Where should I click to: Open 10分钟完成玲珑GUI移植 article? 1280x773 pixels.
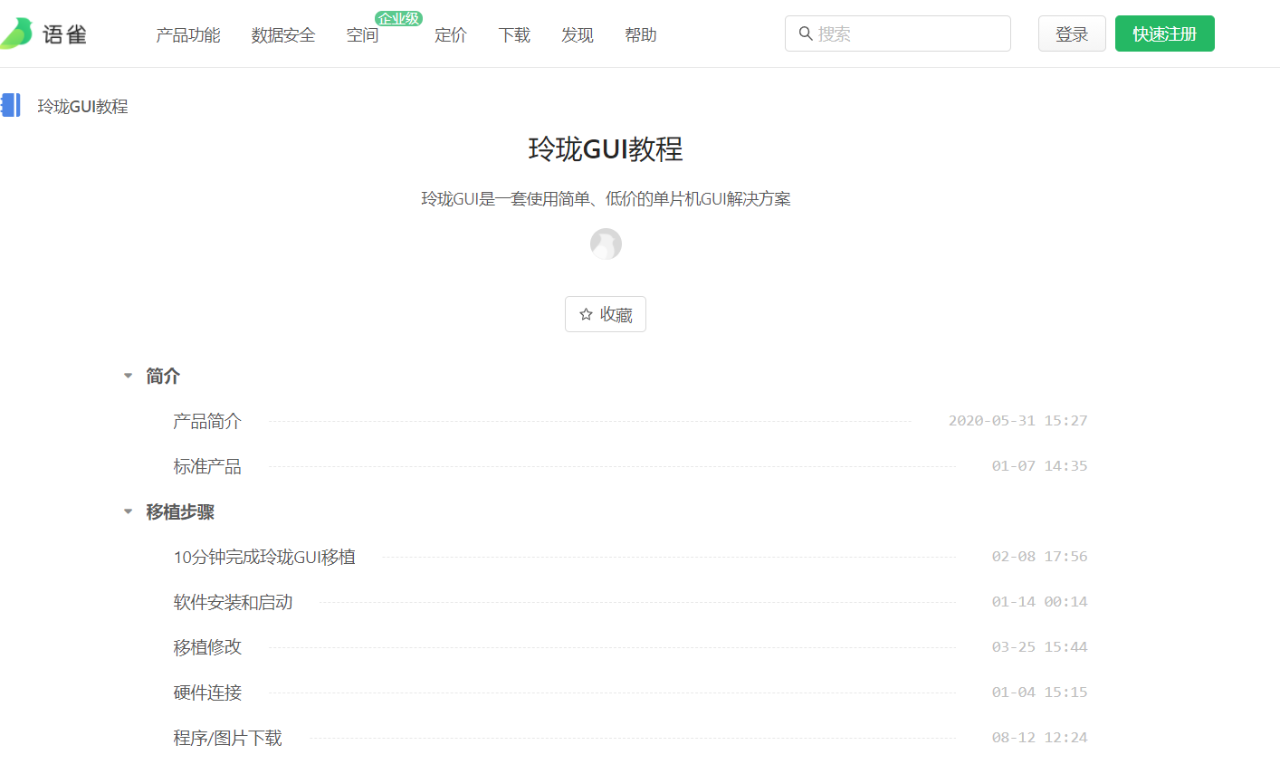pyautogui.click(x=264, y=557)
